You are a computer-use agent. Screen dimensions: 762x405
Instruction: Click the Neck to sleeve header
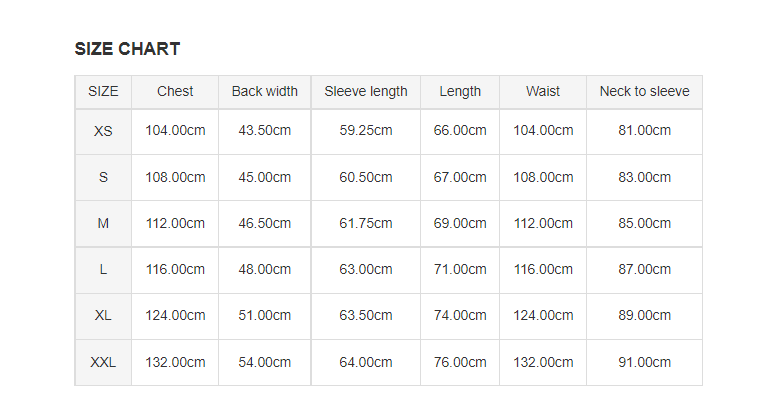pyautogui.click(x=644, y=91)
